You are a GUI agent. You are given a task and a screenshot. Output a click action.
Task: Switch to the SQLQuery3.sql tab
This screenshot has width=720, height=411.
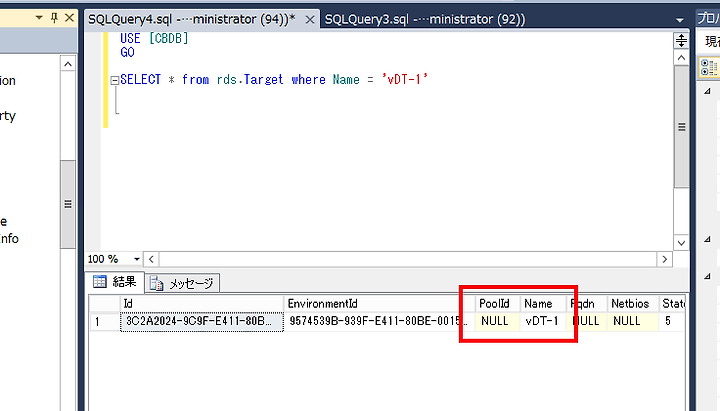pos(425,20)
